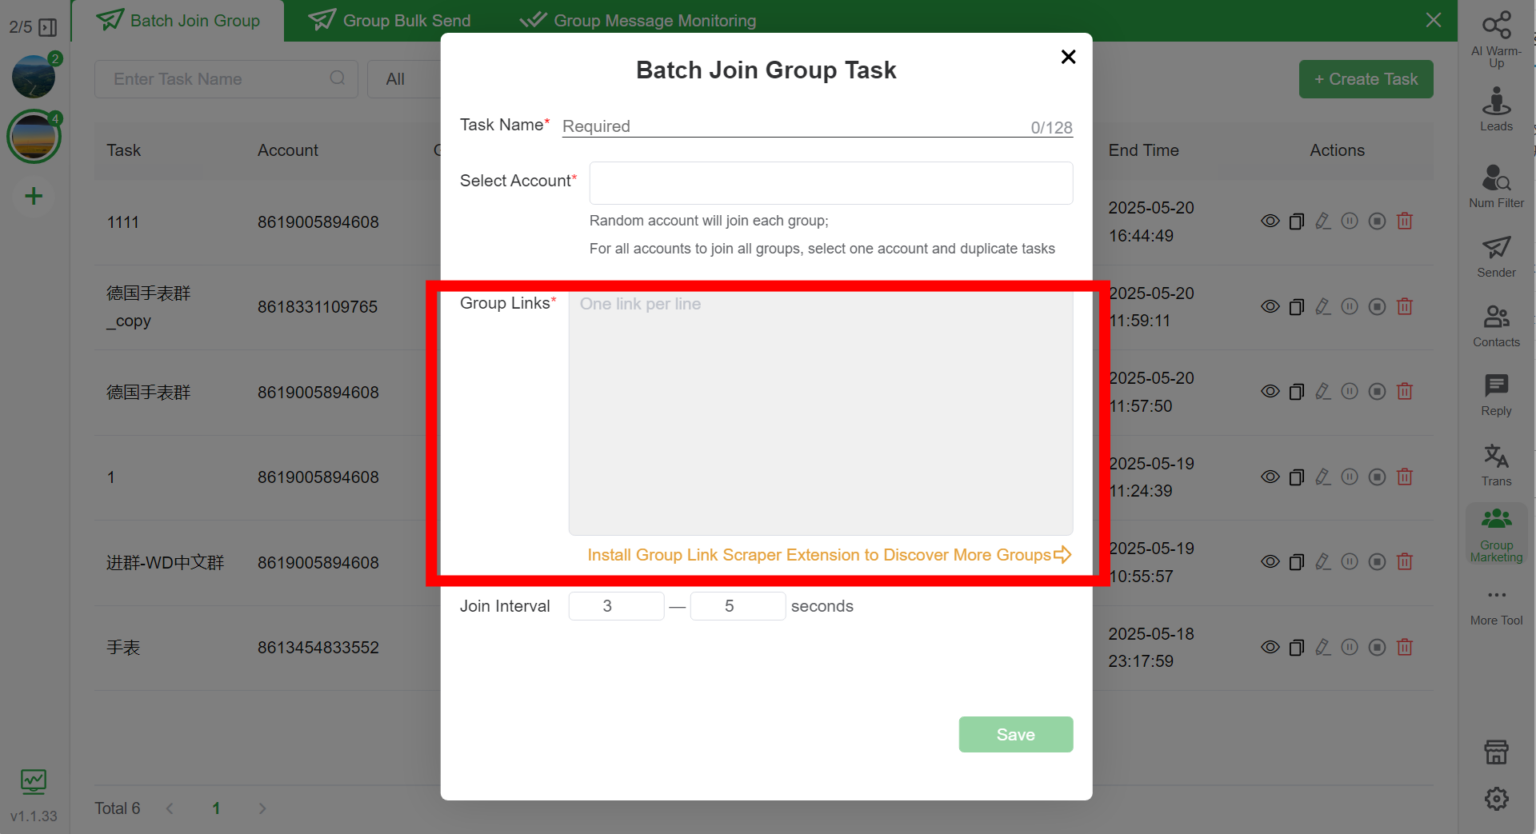1536x834 pixels.
Task: Open settings gear in sidebar
Action: (x=1496, y=798)
